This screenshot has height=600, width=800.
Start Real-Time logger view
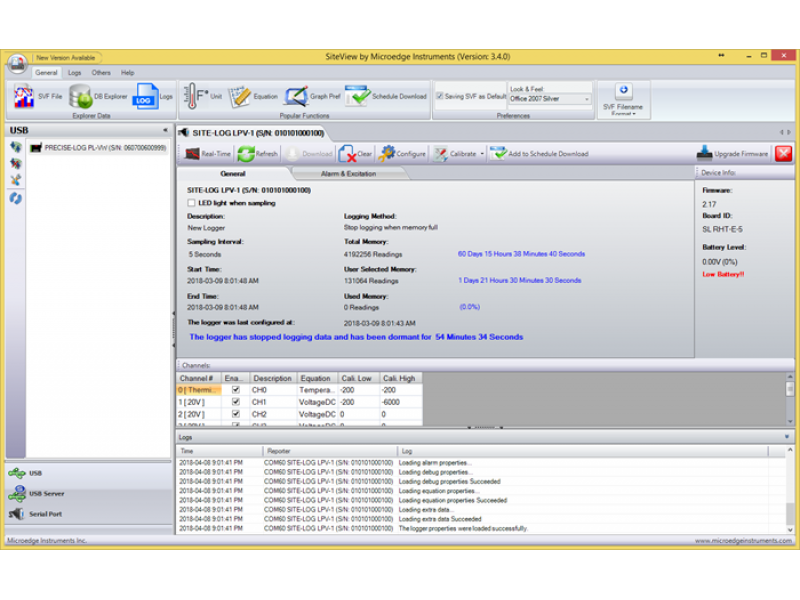click(x=208, y=154)
